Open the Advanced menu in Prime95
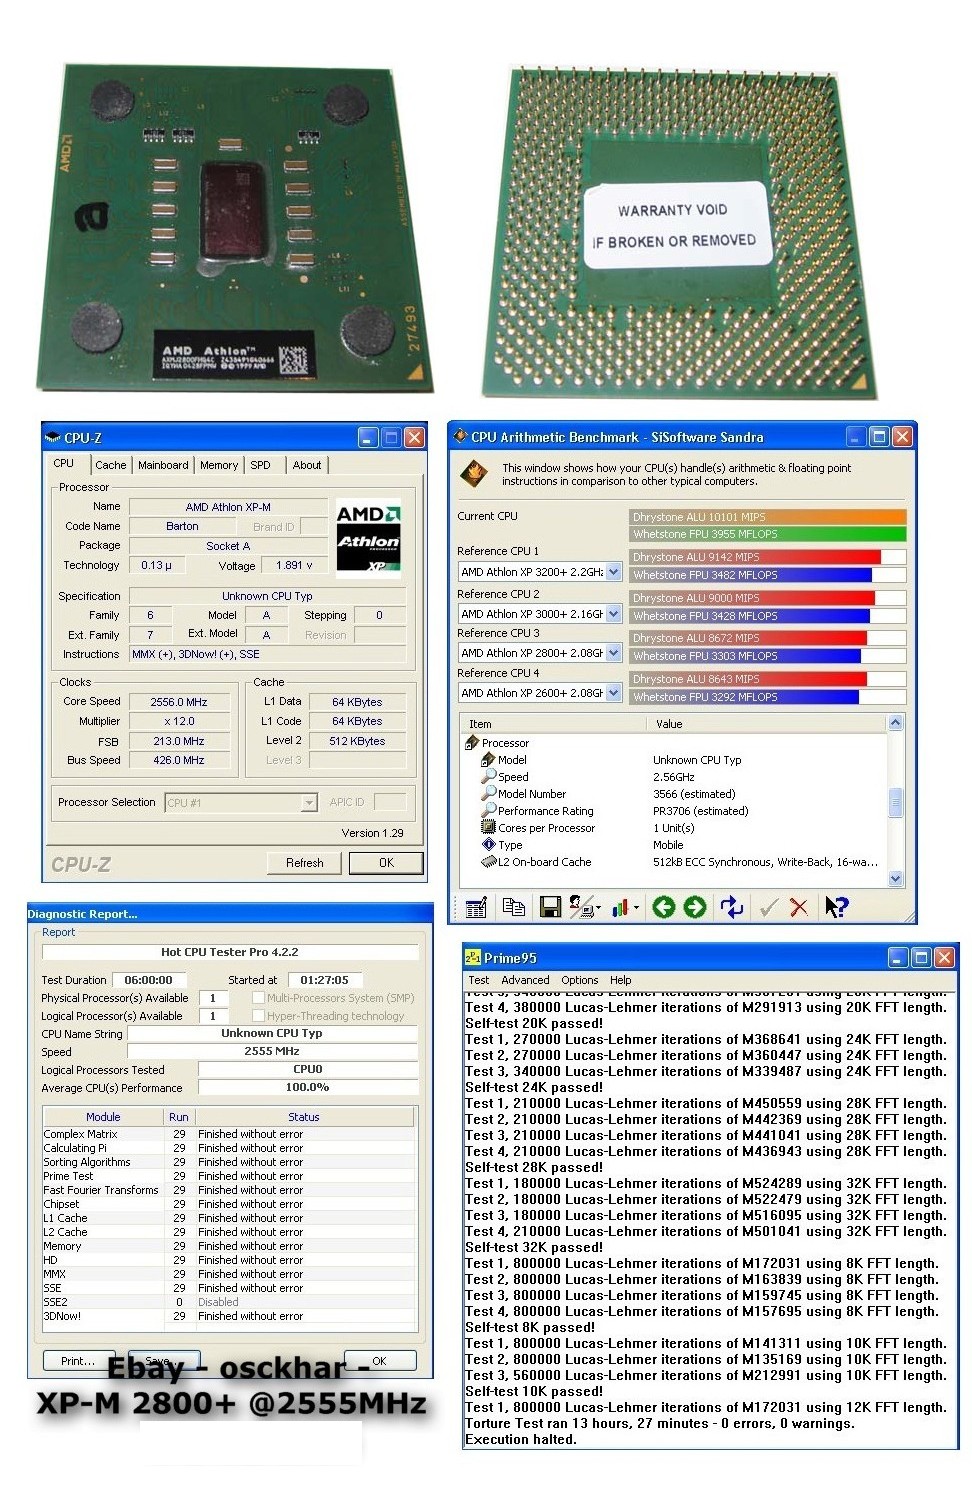 [x=525, y=980]
